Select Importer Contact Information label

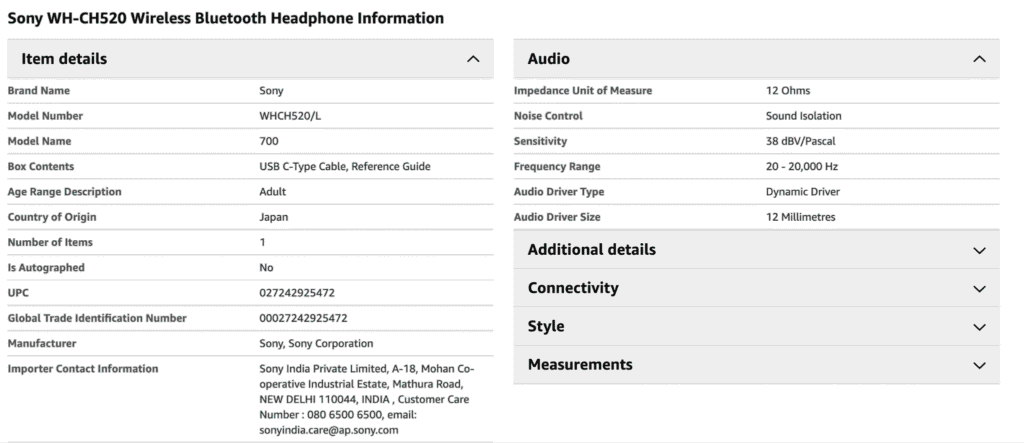point(82,369)
